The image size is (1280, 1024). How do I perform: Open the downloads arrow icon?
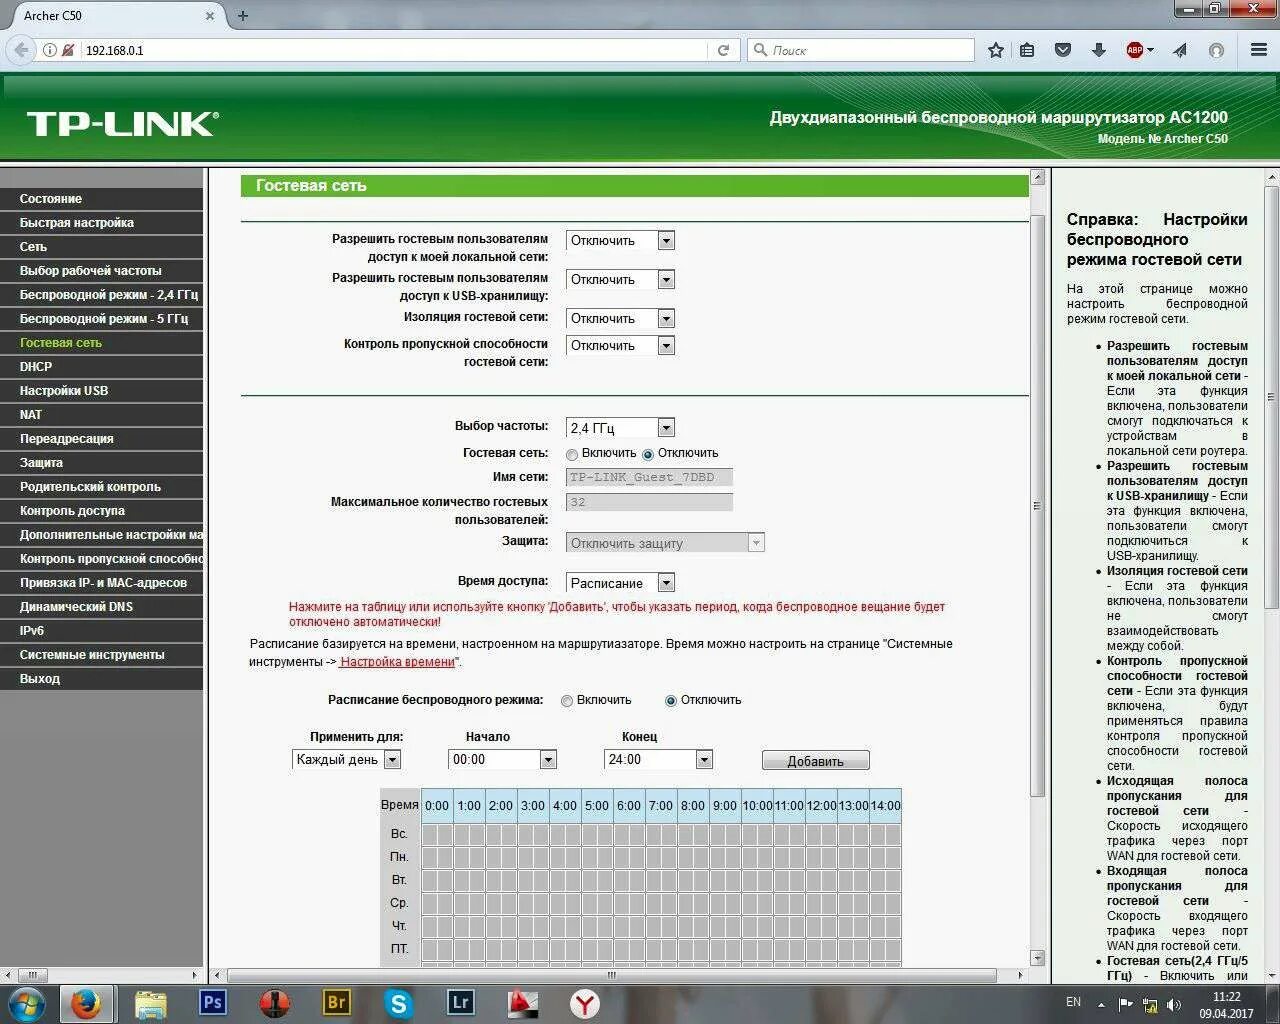(1098, 50)
